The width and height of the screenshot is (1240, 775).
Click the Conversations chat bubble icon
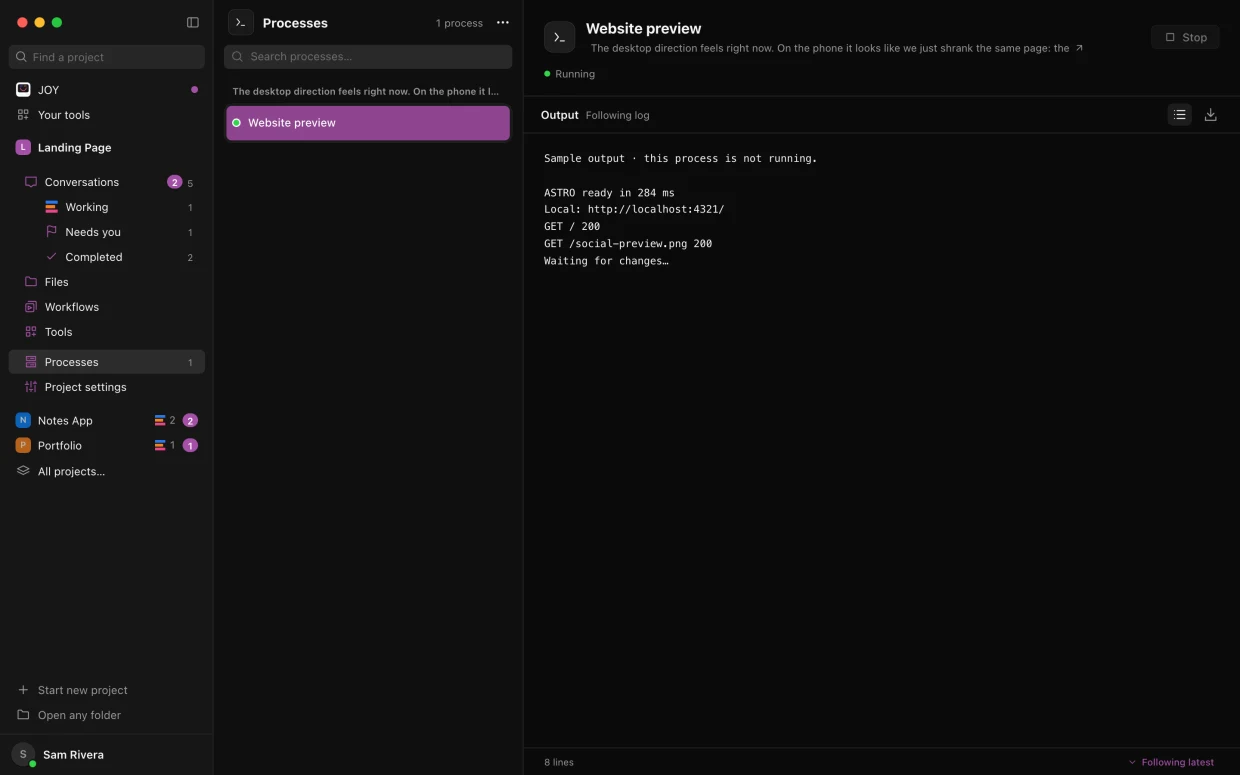31,182
